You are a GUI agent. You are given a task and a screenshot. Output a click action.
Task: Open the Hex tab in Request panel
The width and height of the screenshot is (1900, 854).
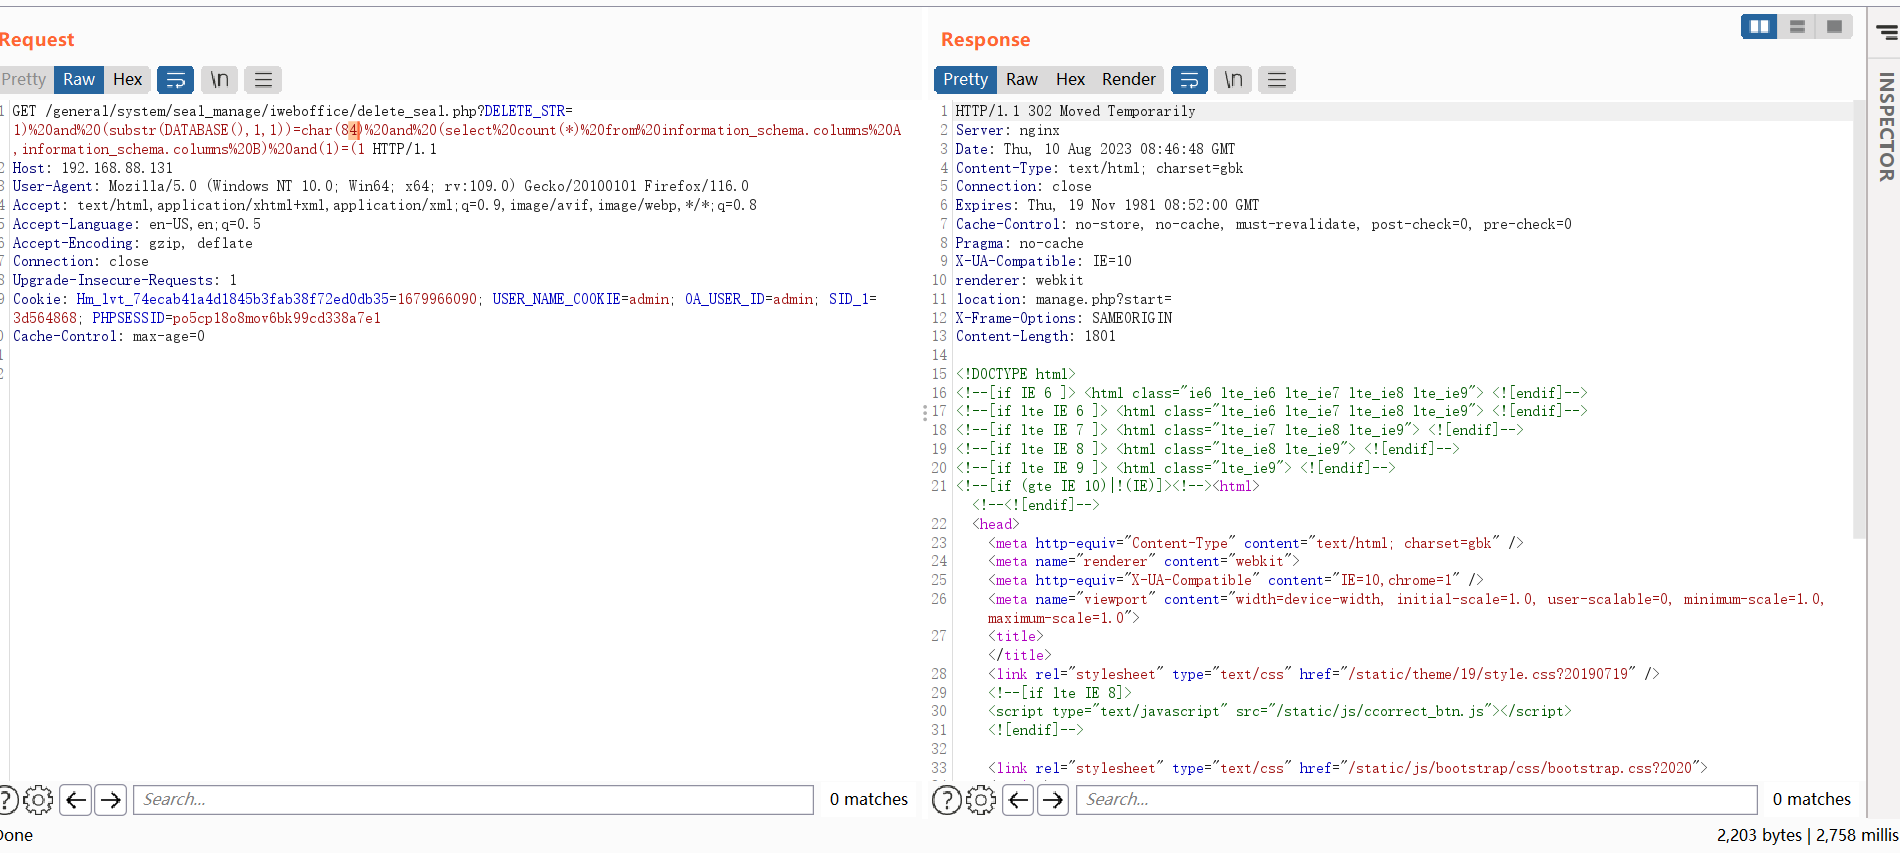point(127,79)
